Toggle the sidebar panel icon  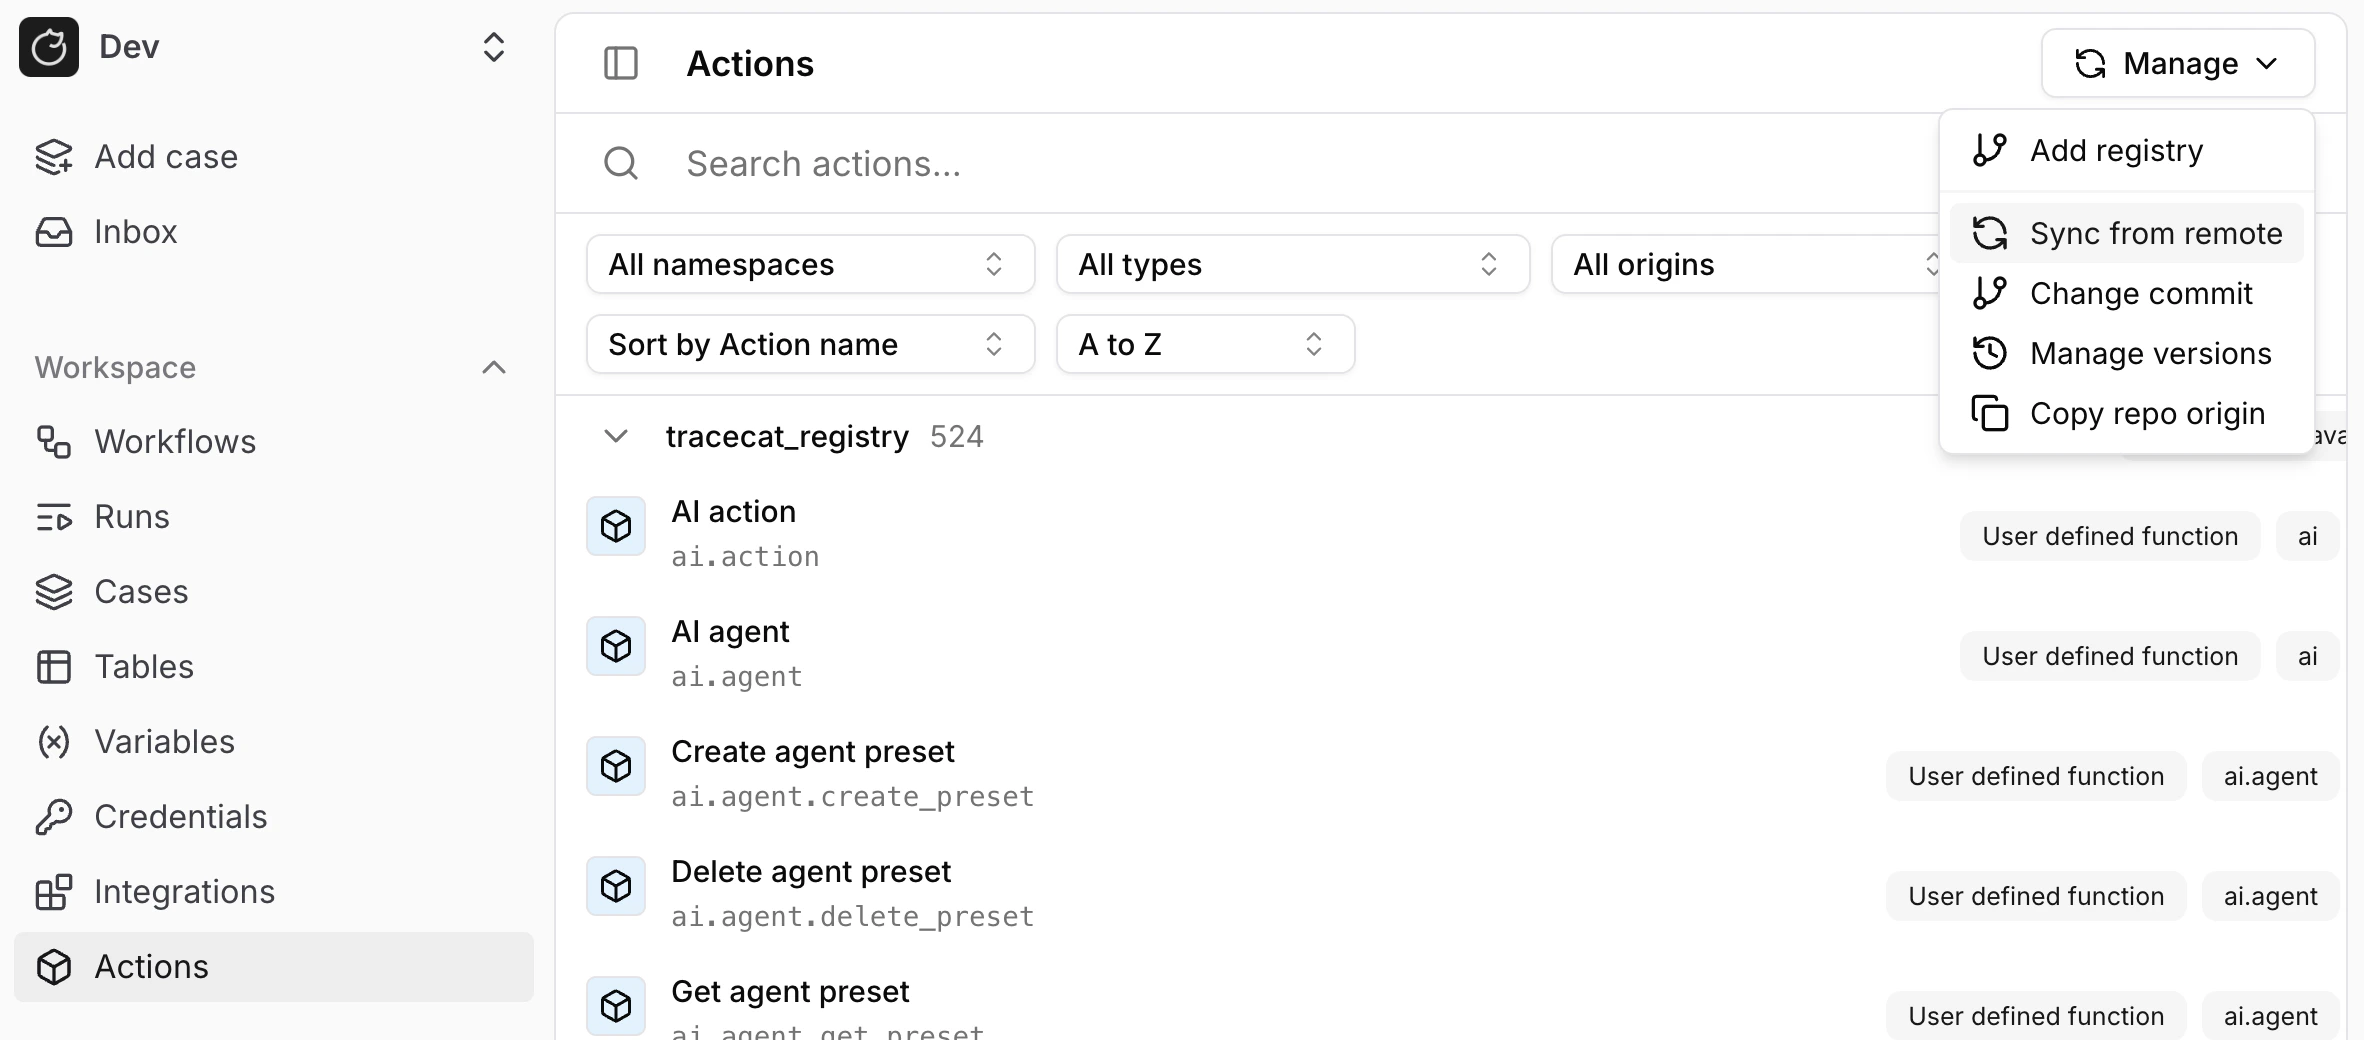[x=621, y=63]
